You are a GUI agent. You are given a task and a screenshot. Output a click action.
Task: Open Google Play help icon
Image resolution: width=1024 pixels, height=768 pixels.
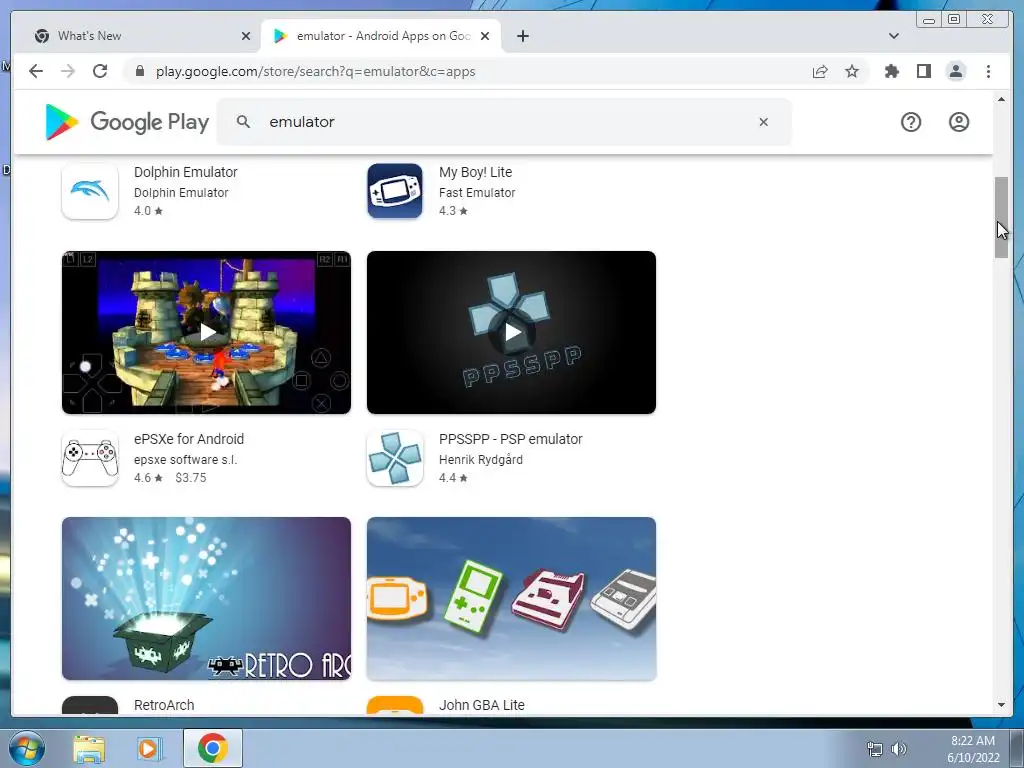(910, 121)
